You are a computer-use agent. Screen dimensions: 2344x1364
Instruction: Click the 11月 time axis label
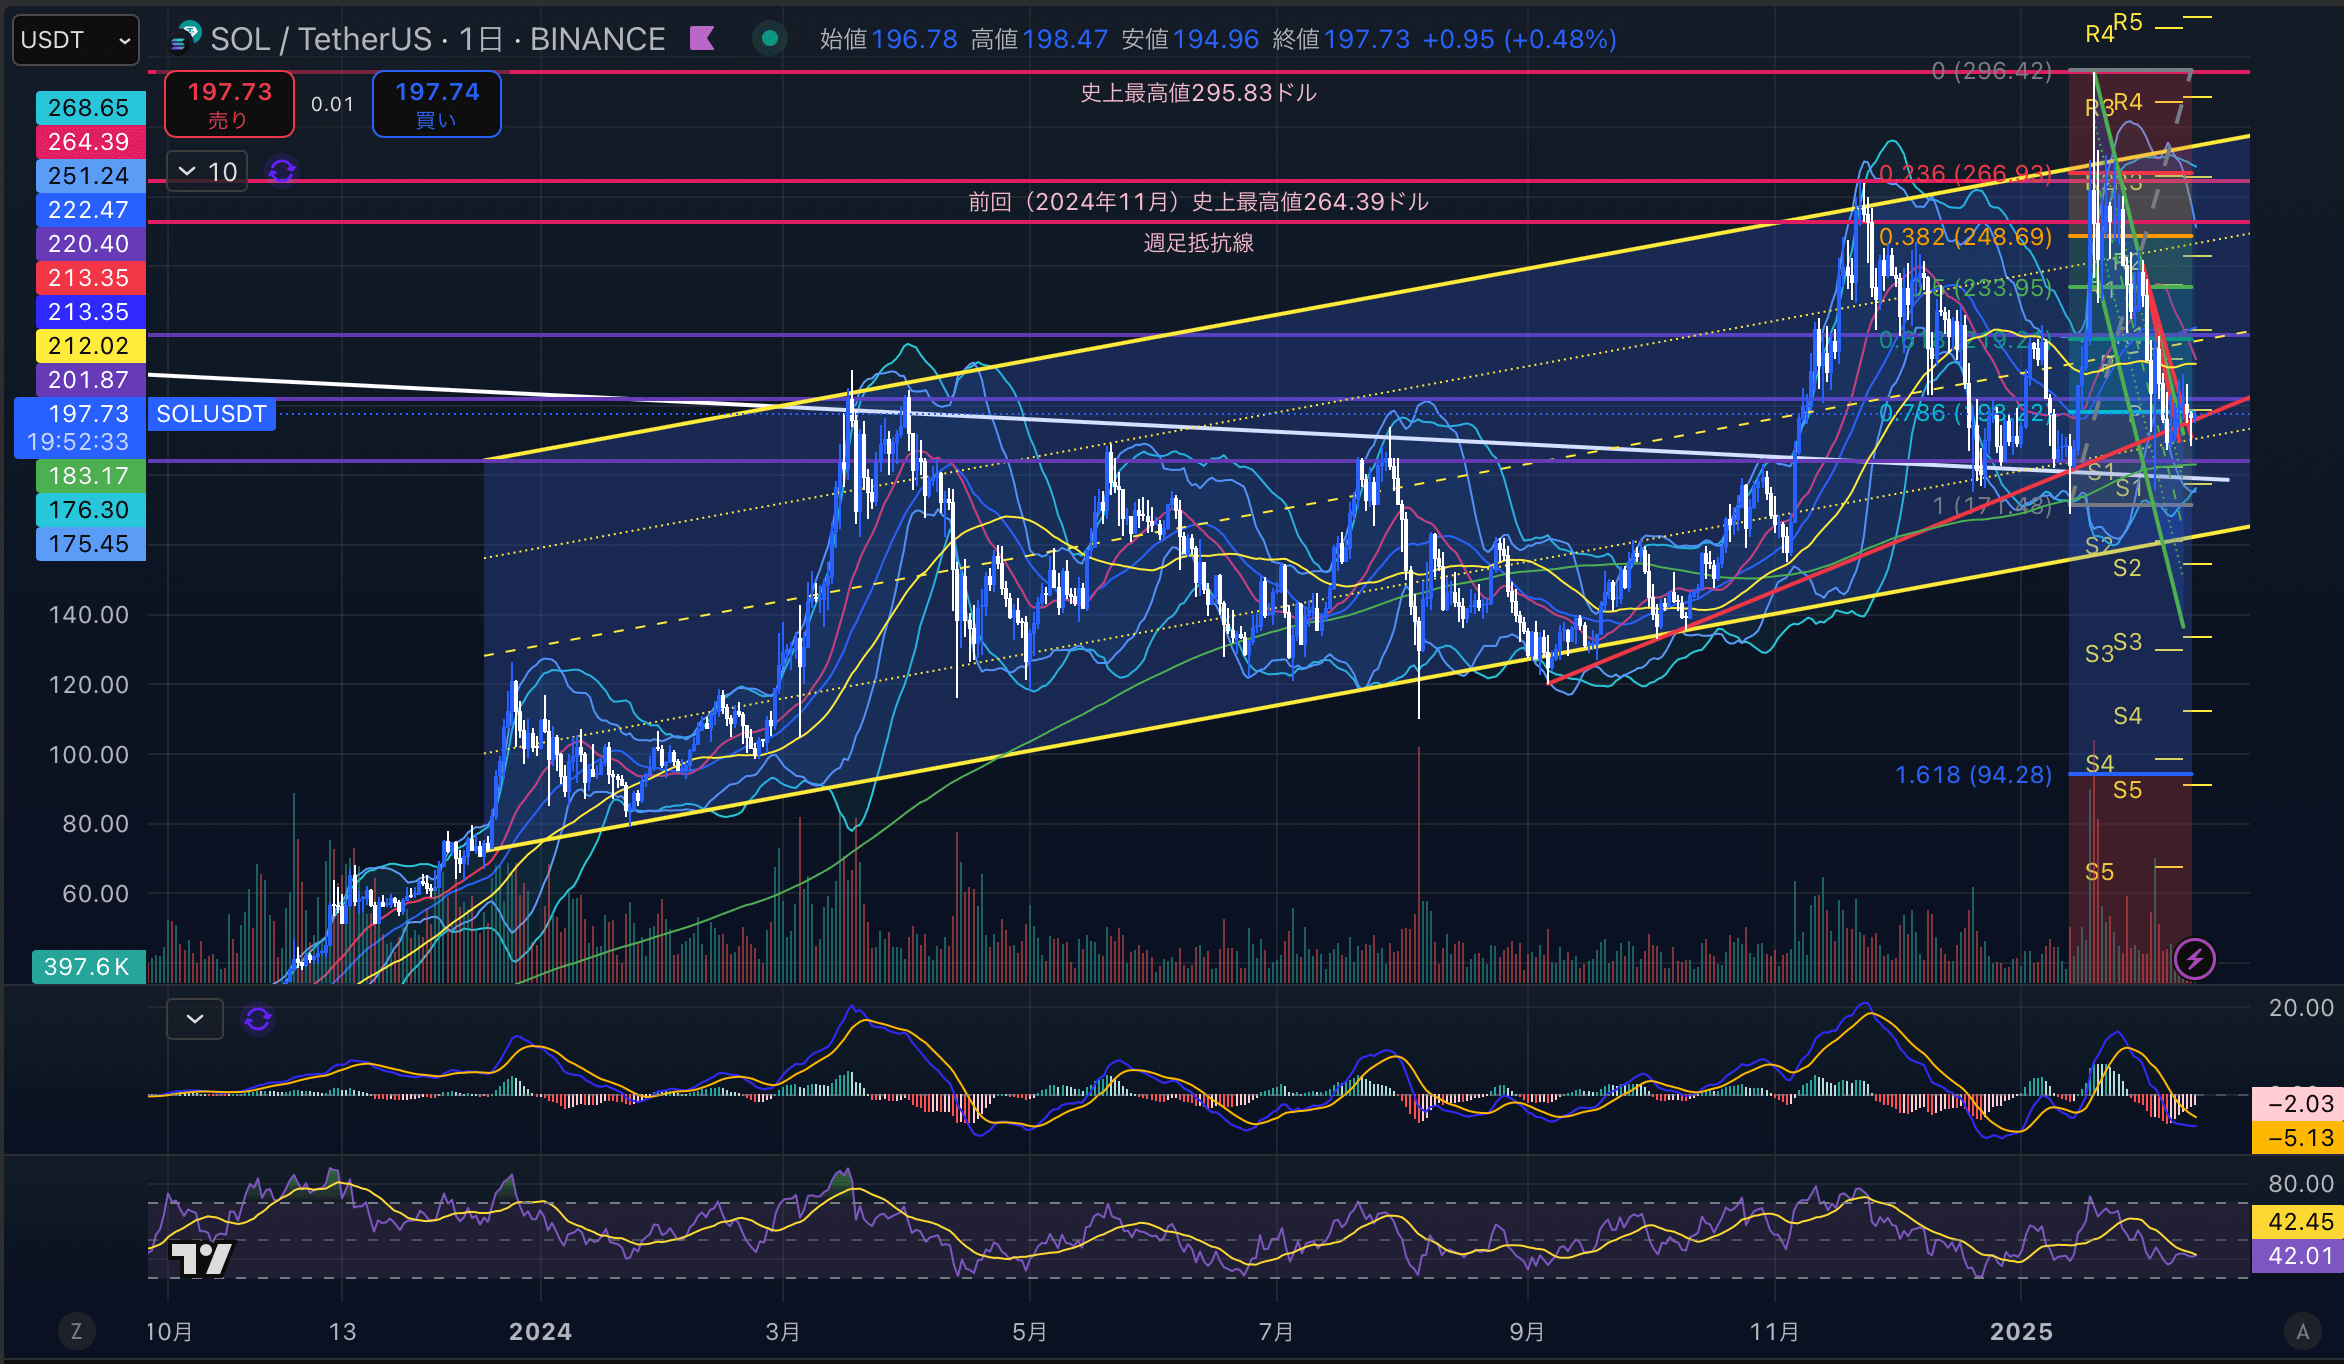point(1775,1332)
